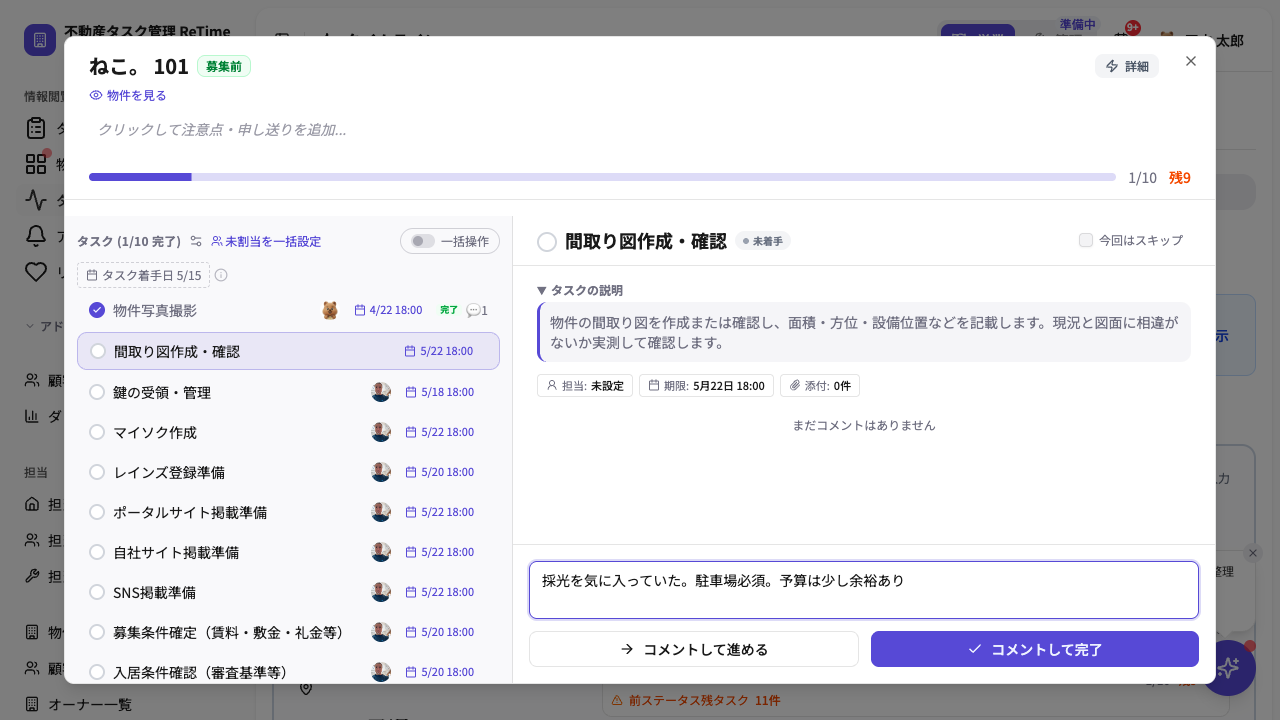Check the マイソク作成 circle
Viewport: 1280px width, 720px height.
97,432
